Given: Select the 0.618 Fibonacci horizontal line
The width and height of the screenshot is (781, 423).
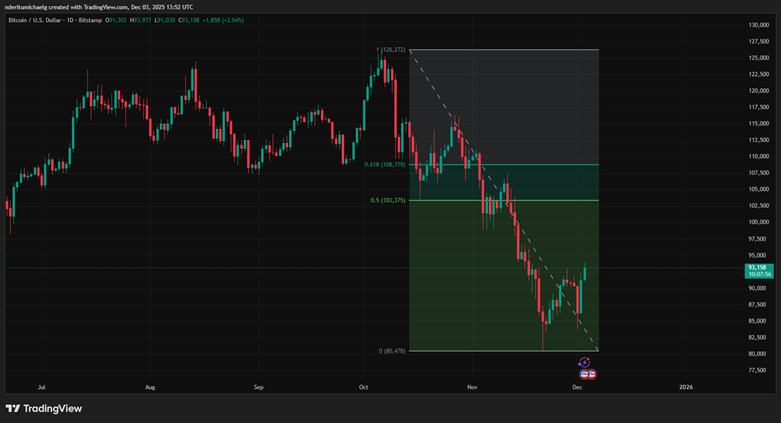Looking at the screenshot, I should 504,164.
